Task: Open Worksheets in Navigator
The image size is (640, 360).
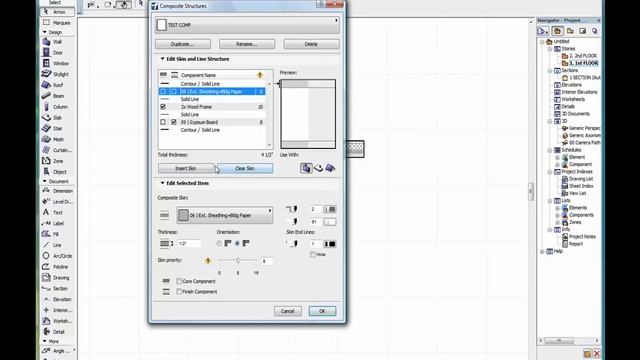Action: [569, 99]
